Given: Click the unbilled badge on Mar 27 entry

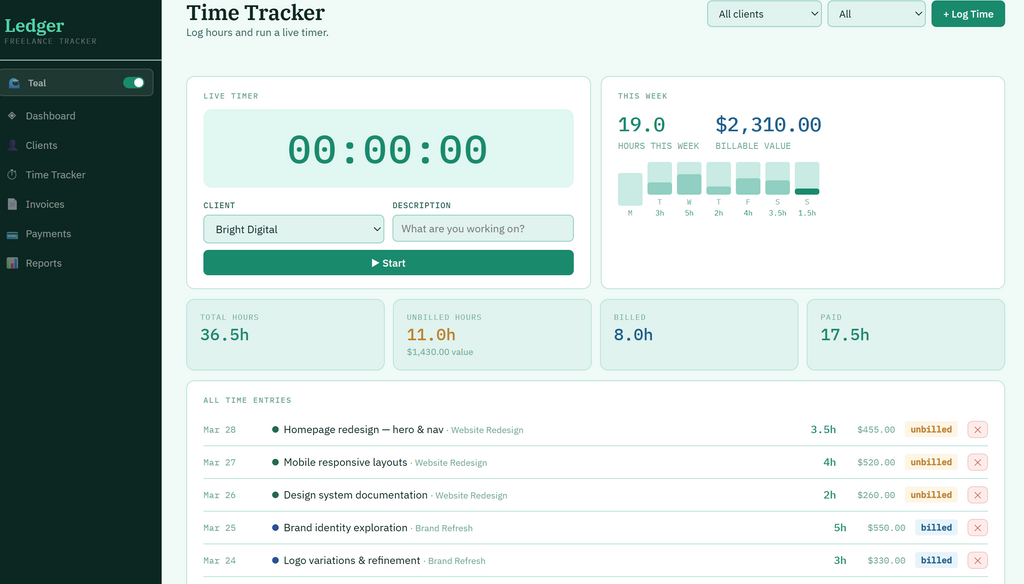Looking at the screenshot, I should click(x=931, y=462).
